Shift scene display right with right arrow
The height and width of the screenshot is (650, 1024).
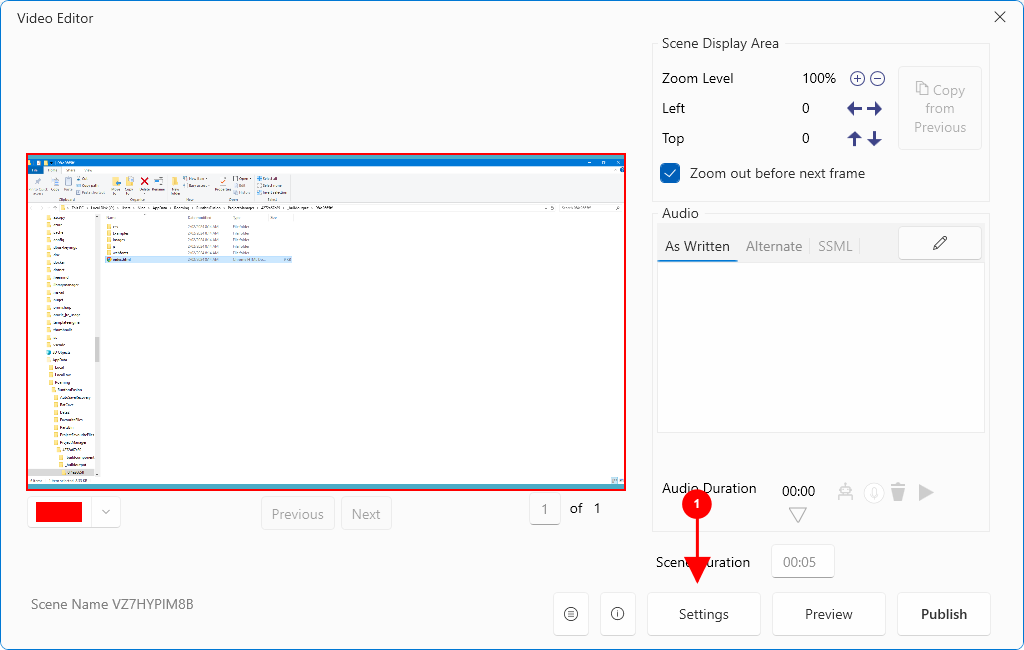[x=875, y=109]
